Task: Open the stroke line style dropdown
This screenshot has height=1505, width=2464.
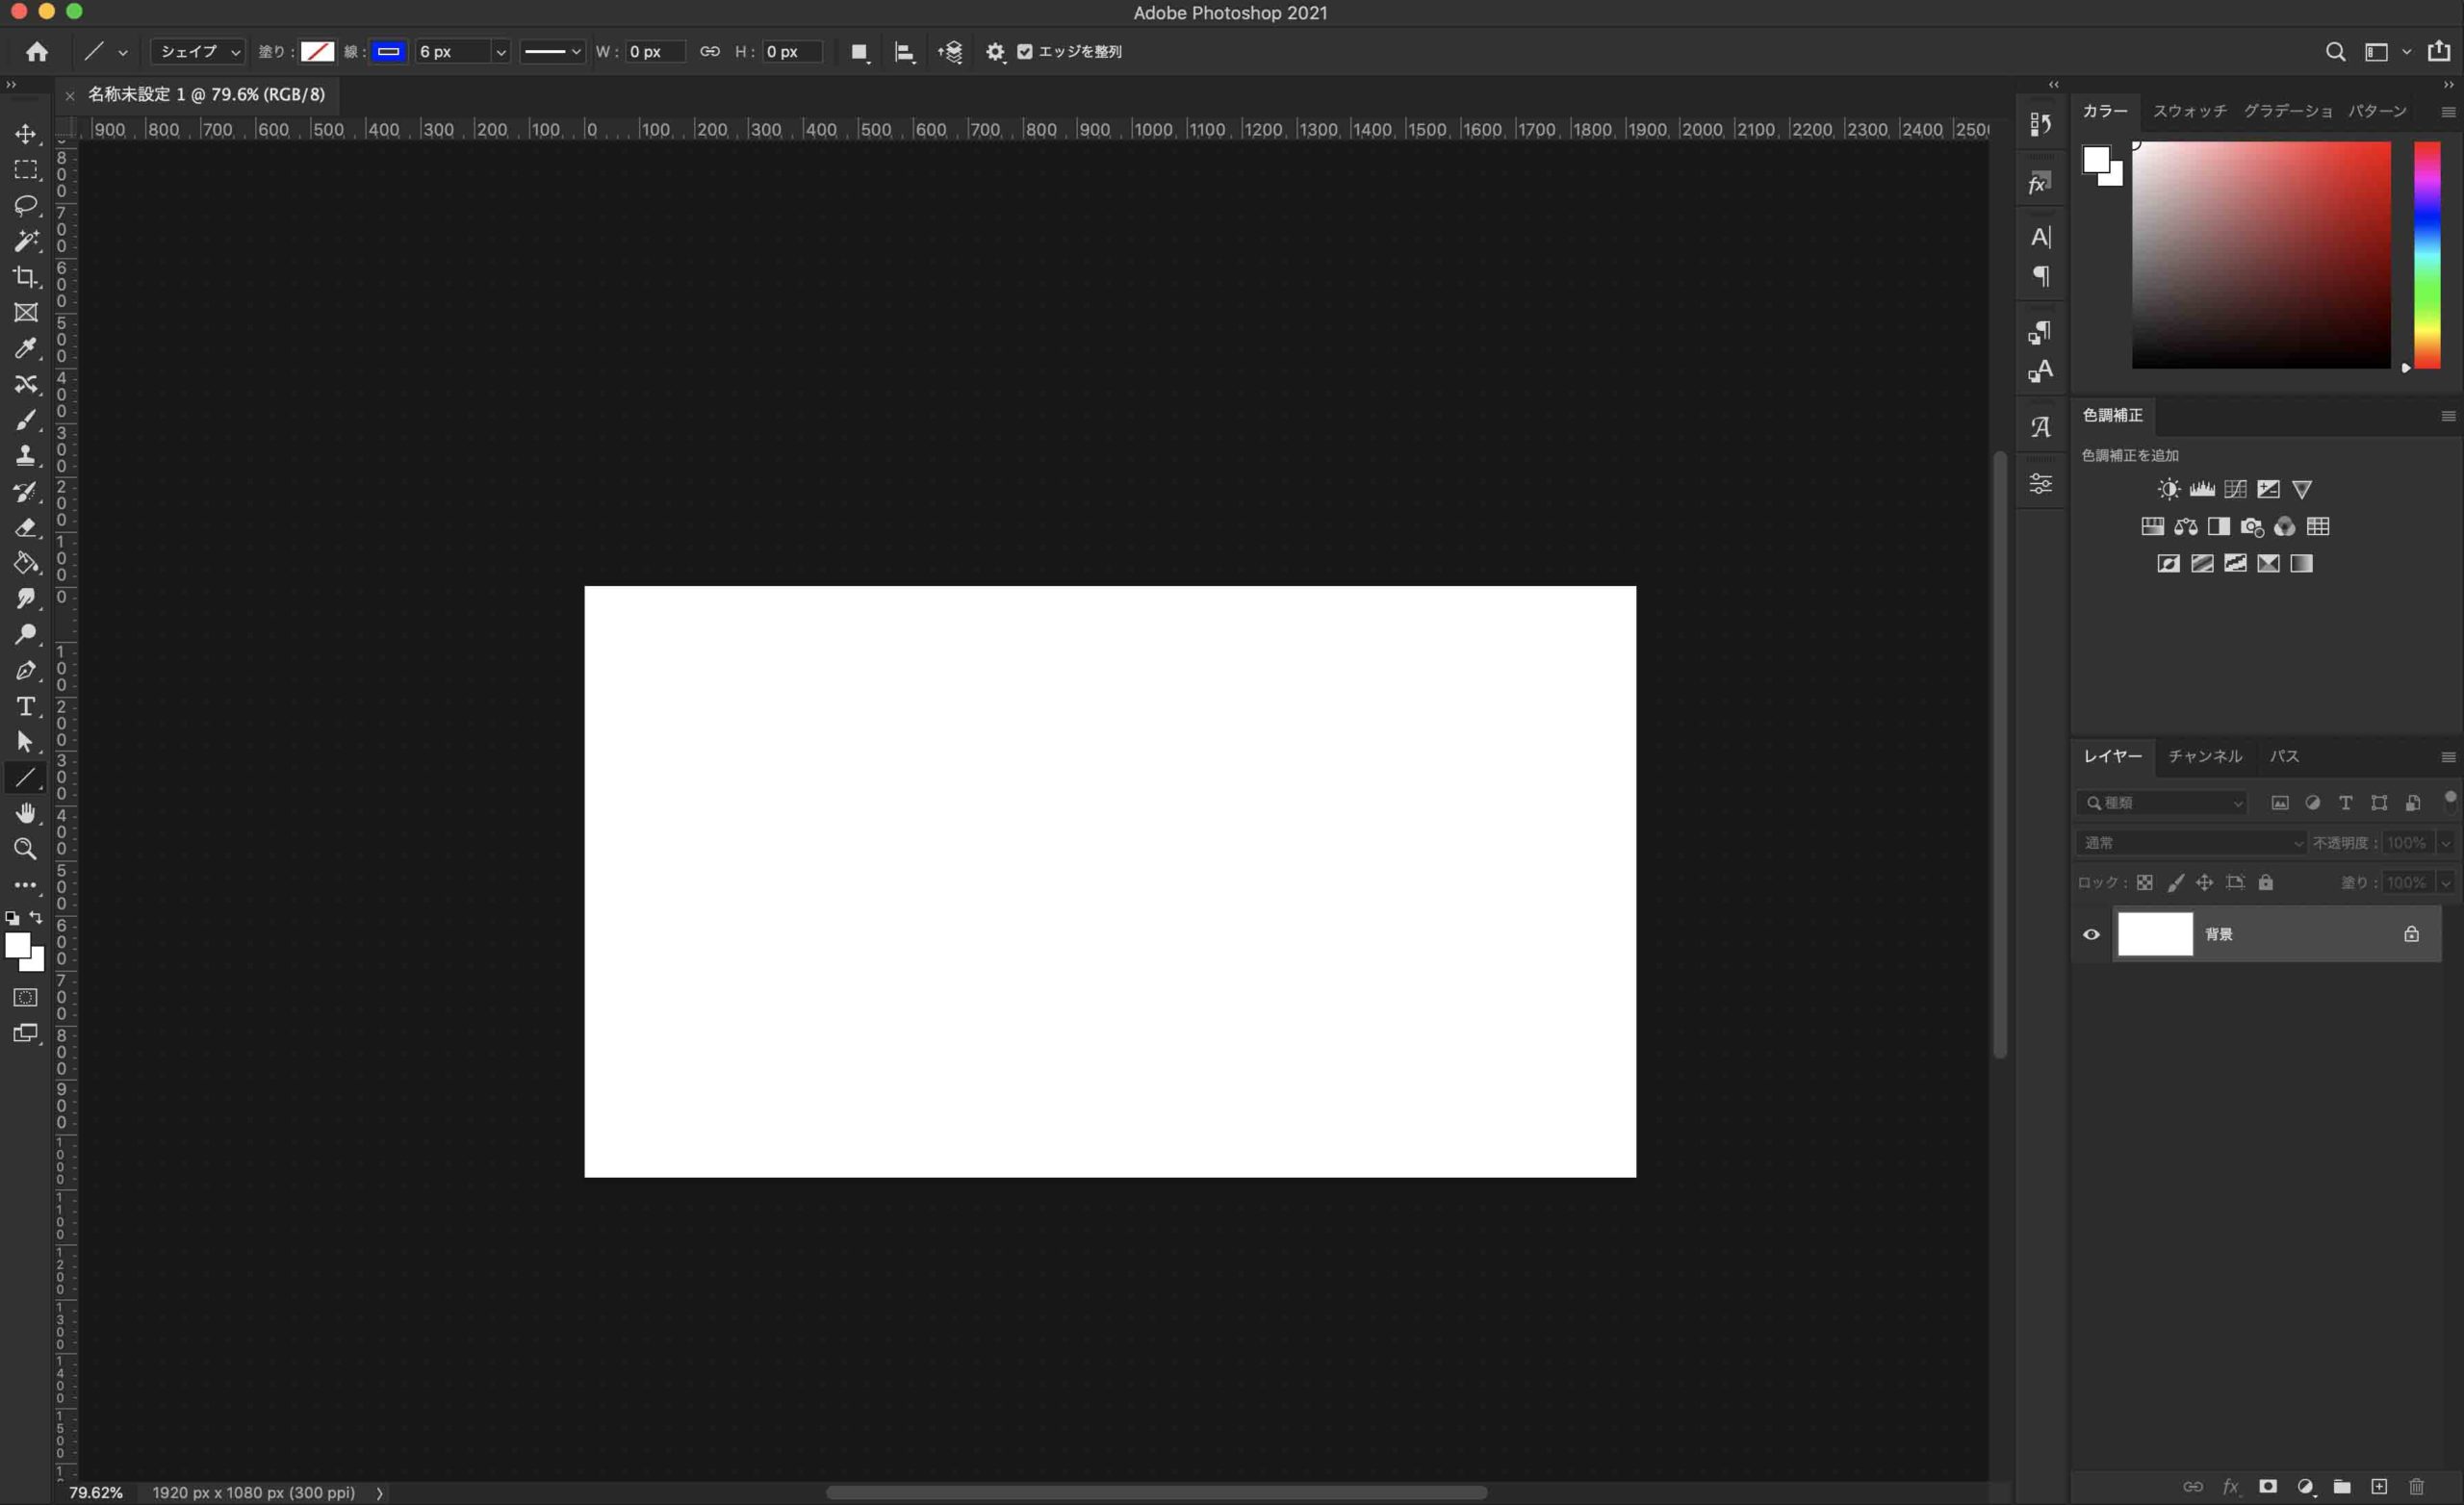Action: [x=552, y=52]
